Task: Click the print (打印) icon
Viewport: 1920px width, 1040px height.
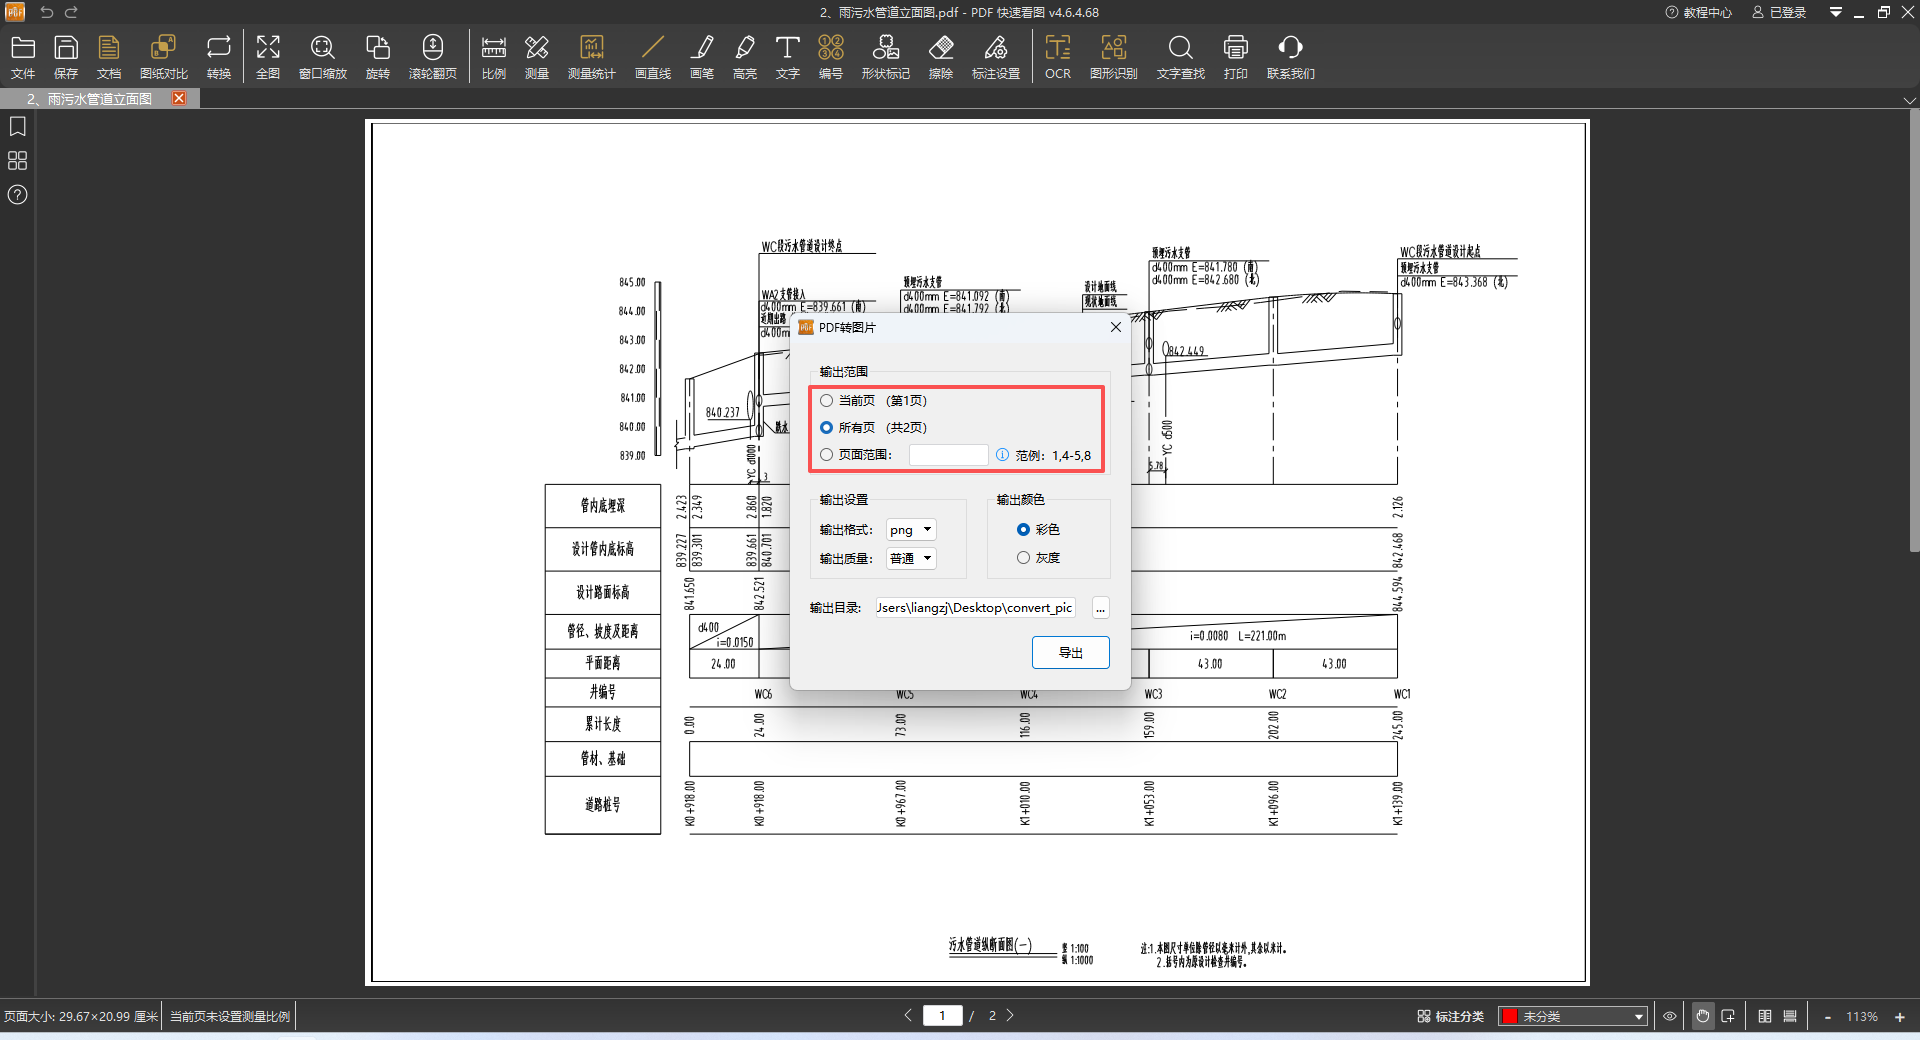Action: coord(1235,57)
